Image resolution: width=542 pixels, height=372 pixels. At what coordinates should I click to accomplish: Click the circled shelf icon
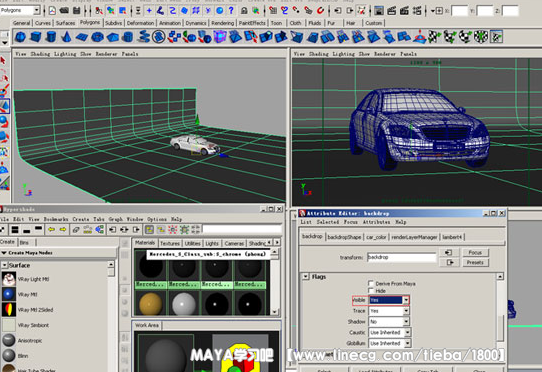pos(159,37)
